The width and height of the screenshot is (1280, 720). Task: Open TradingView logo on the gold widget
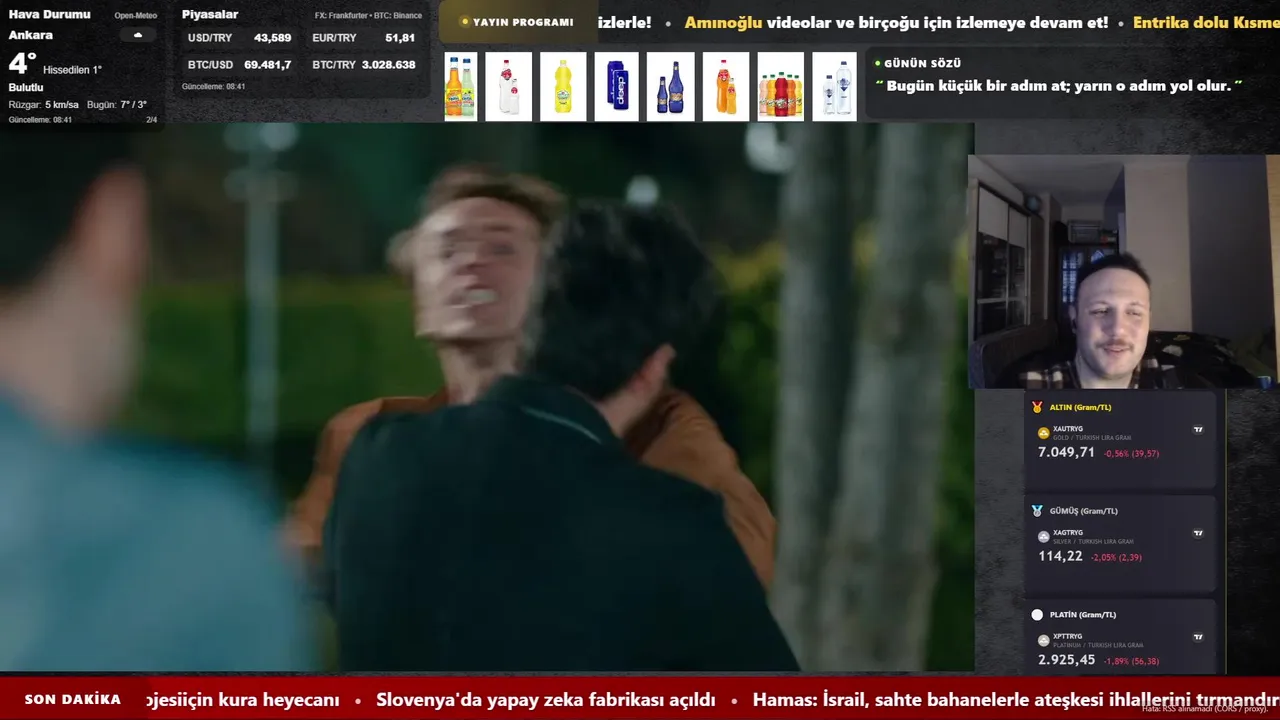click(x=1198, y=430)
